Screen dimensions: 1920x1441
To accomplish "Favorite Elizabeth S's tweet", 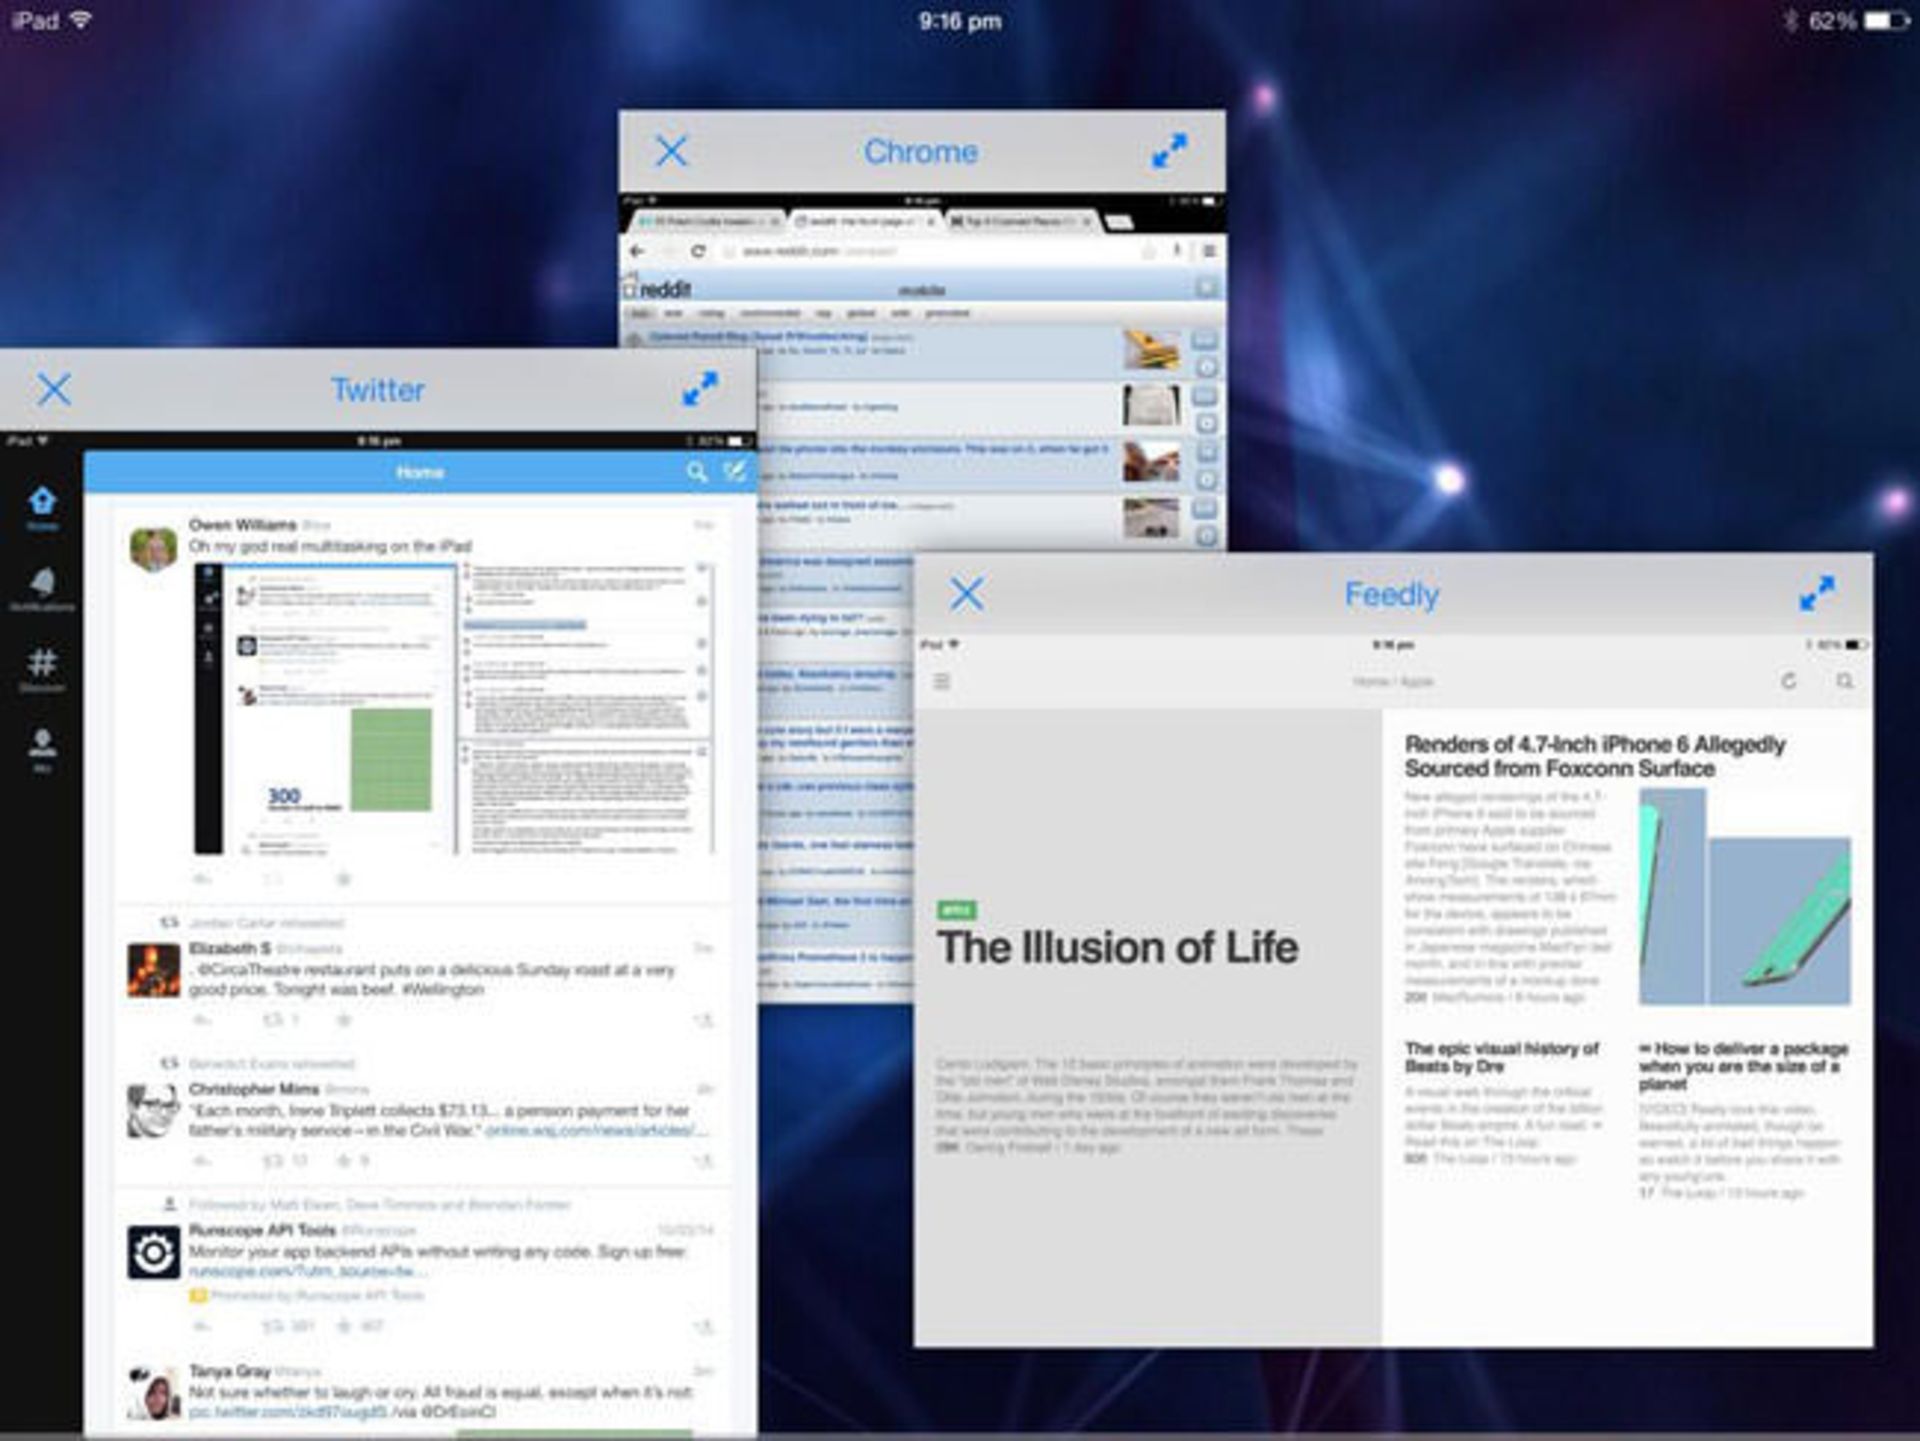I will (x=343, y=1020).
